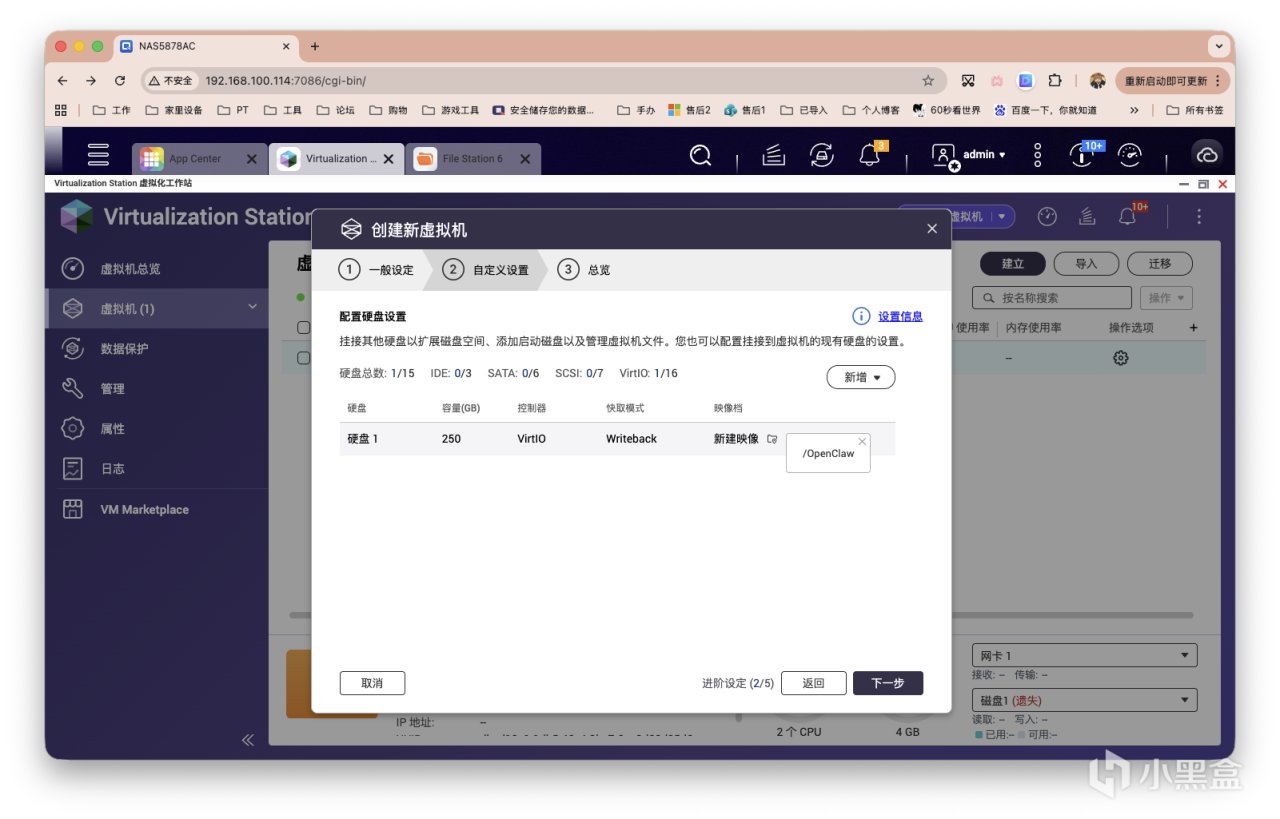Click 下一步 to continue
Screen dimensions: 1280x819
tap(888, 683)
